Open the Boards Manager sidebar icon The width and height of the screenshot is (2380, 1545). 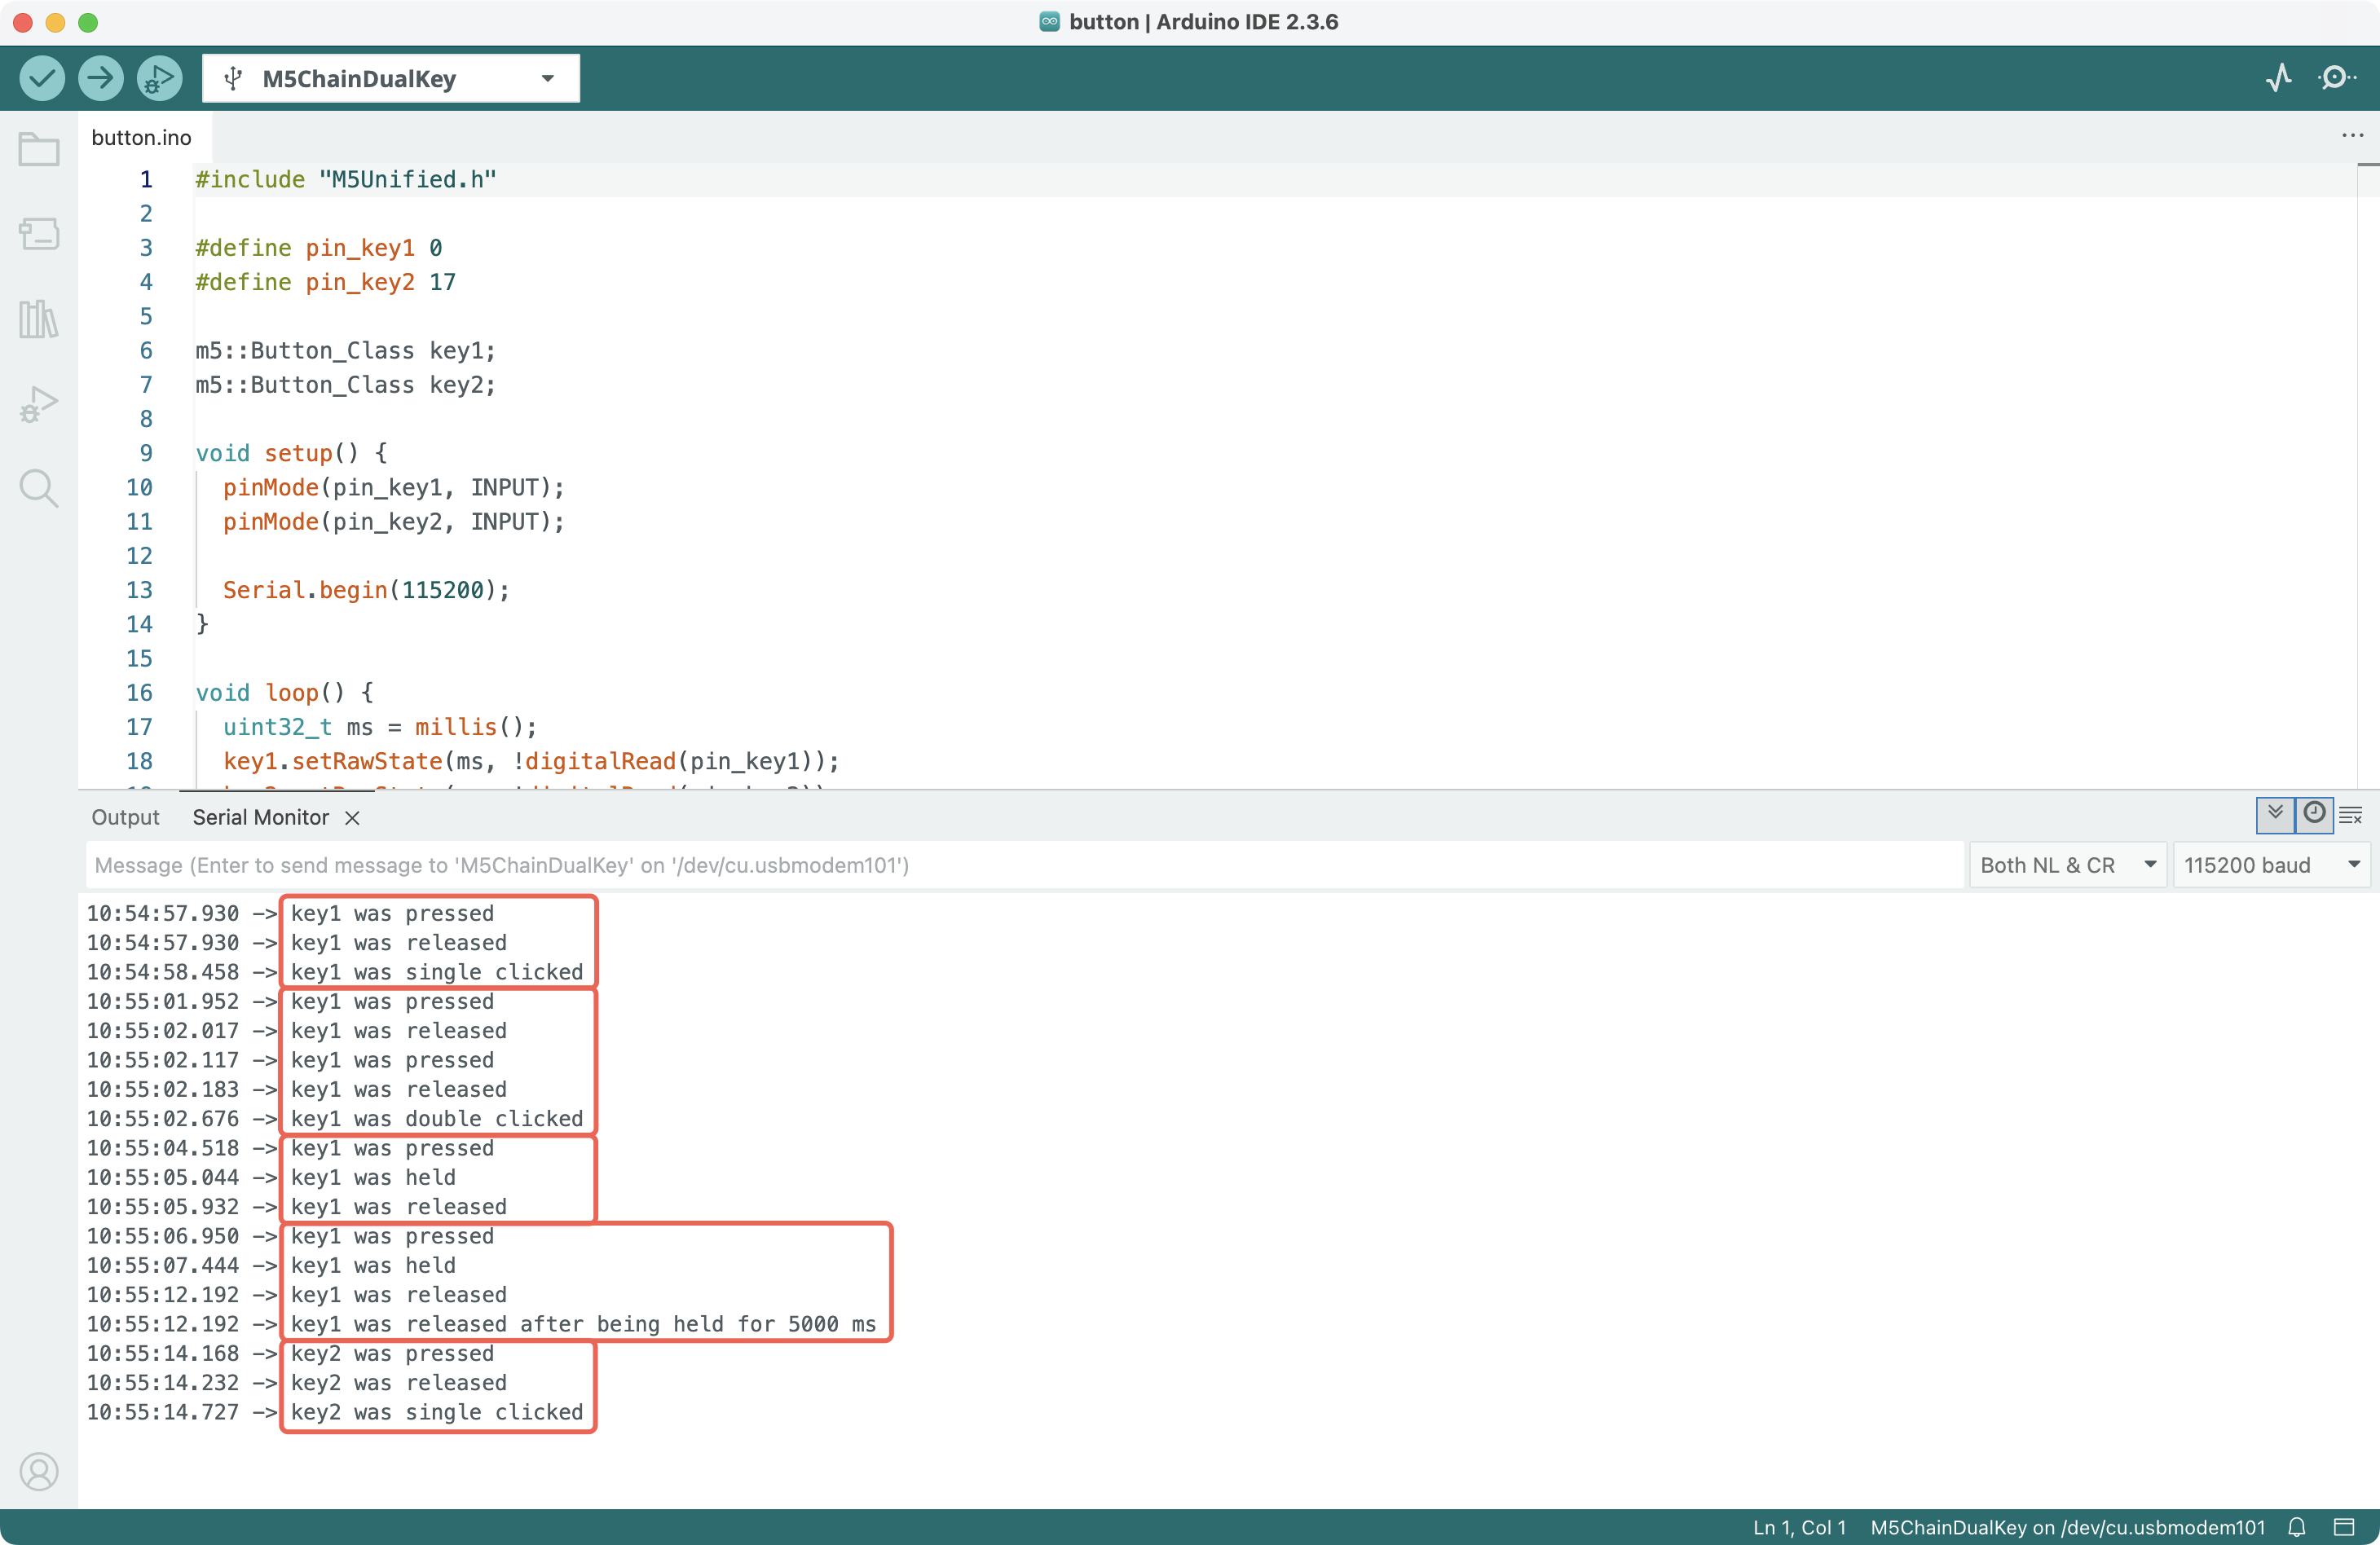[x=39, y=234]
